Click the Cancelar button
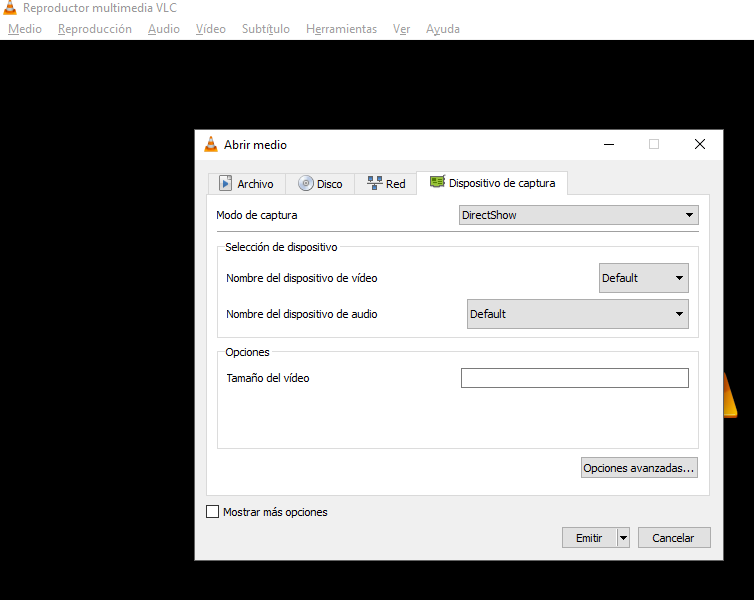Screen dimensions: 754x600 point(674,538)
